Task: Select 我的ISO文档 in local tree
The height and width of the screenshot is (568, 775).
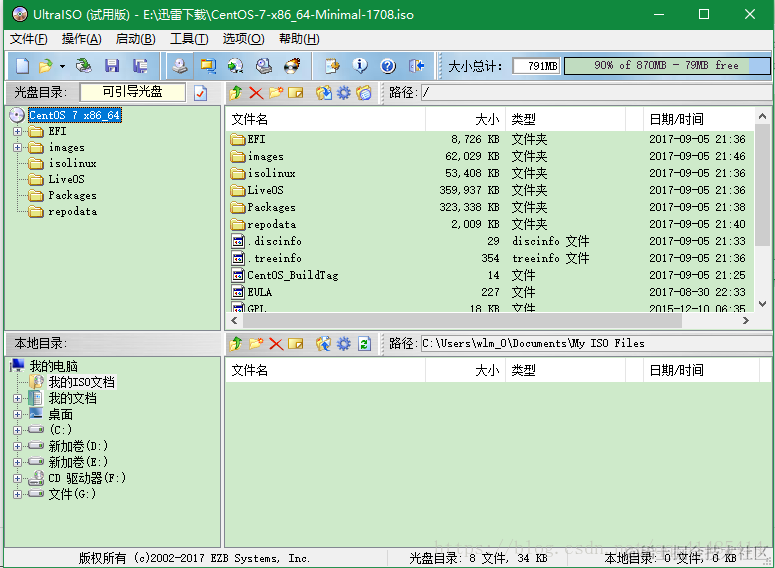Action: [82, 382]
